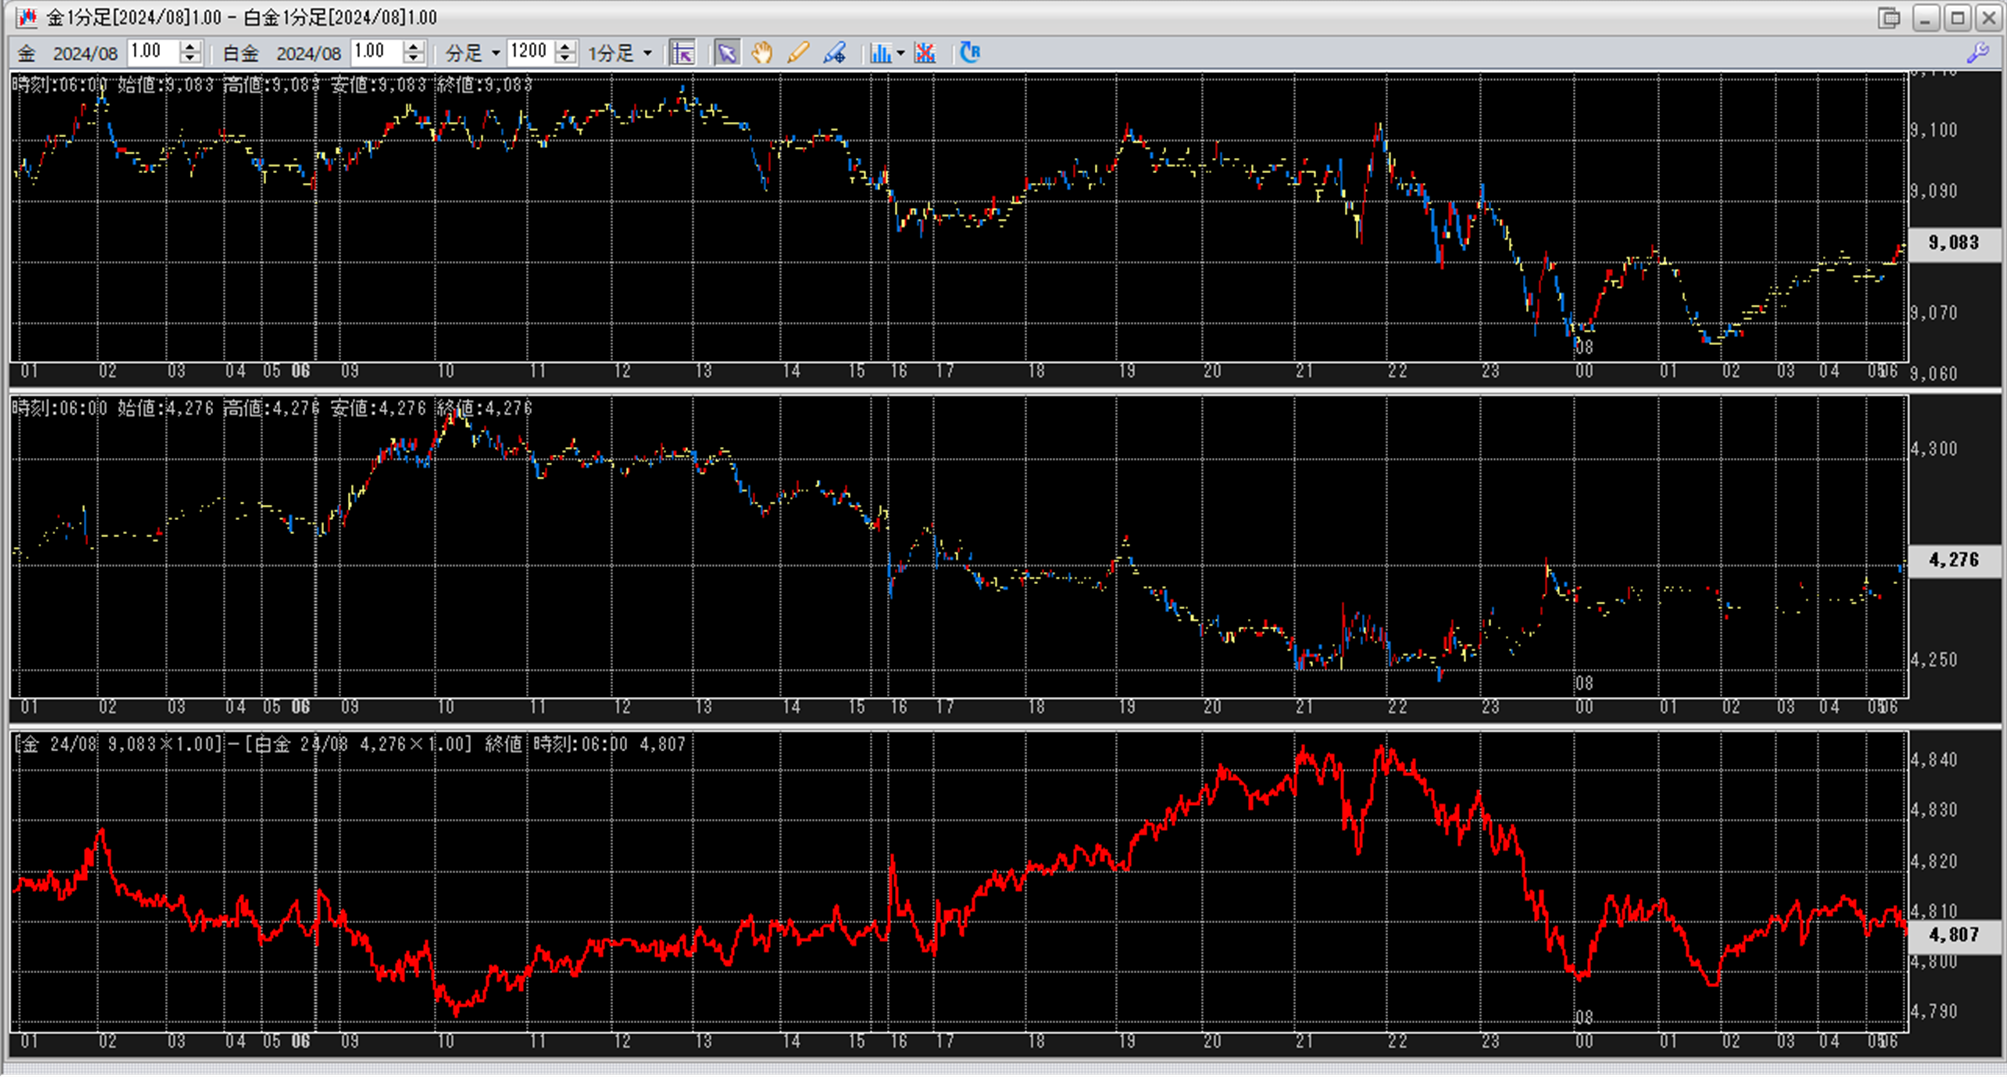Image resolution: width=2007 pixels, height=1084 pixels.
Task: Click the window copy icon in title bar
Action: coord(1889,18)
